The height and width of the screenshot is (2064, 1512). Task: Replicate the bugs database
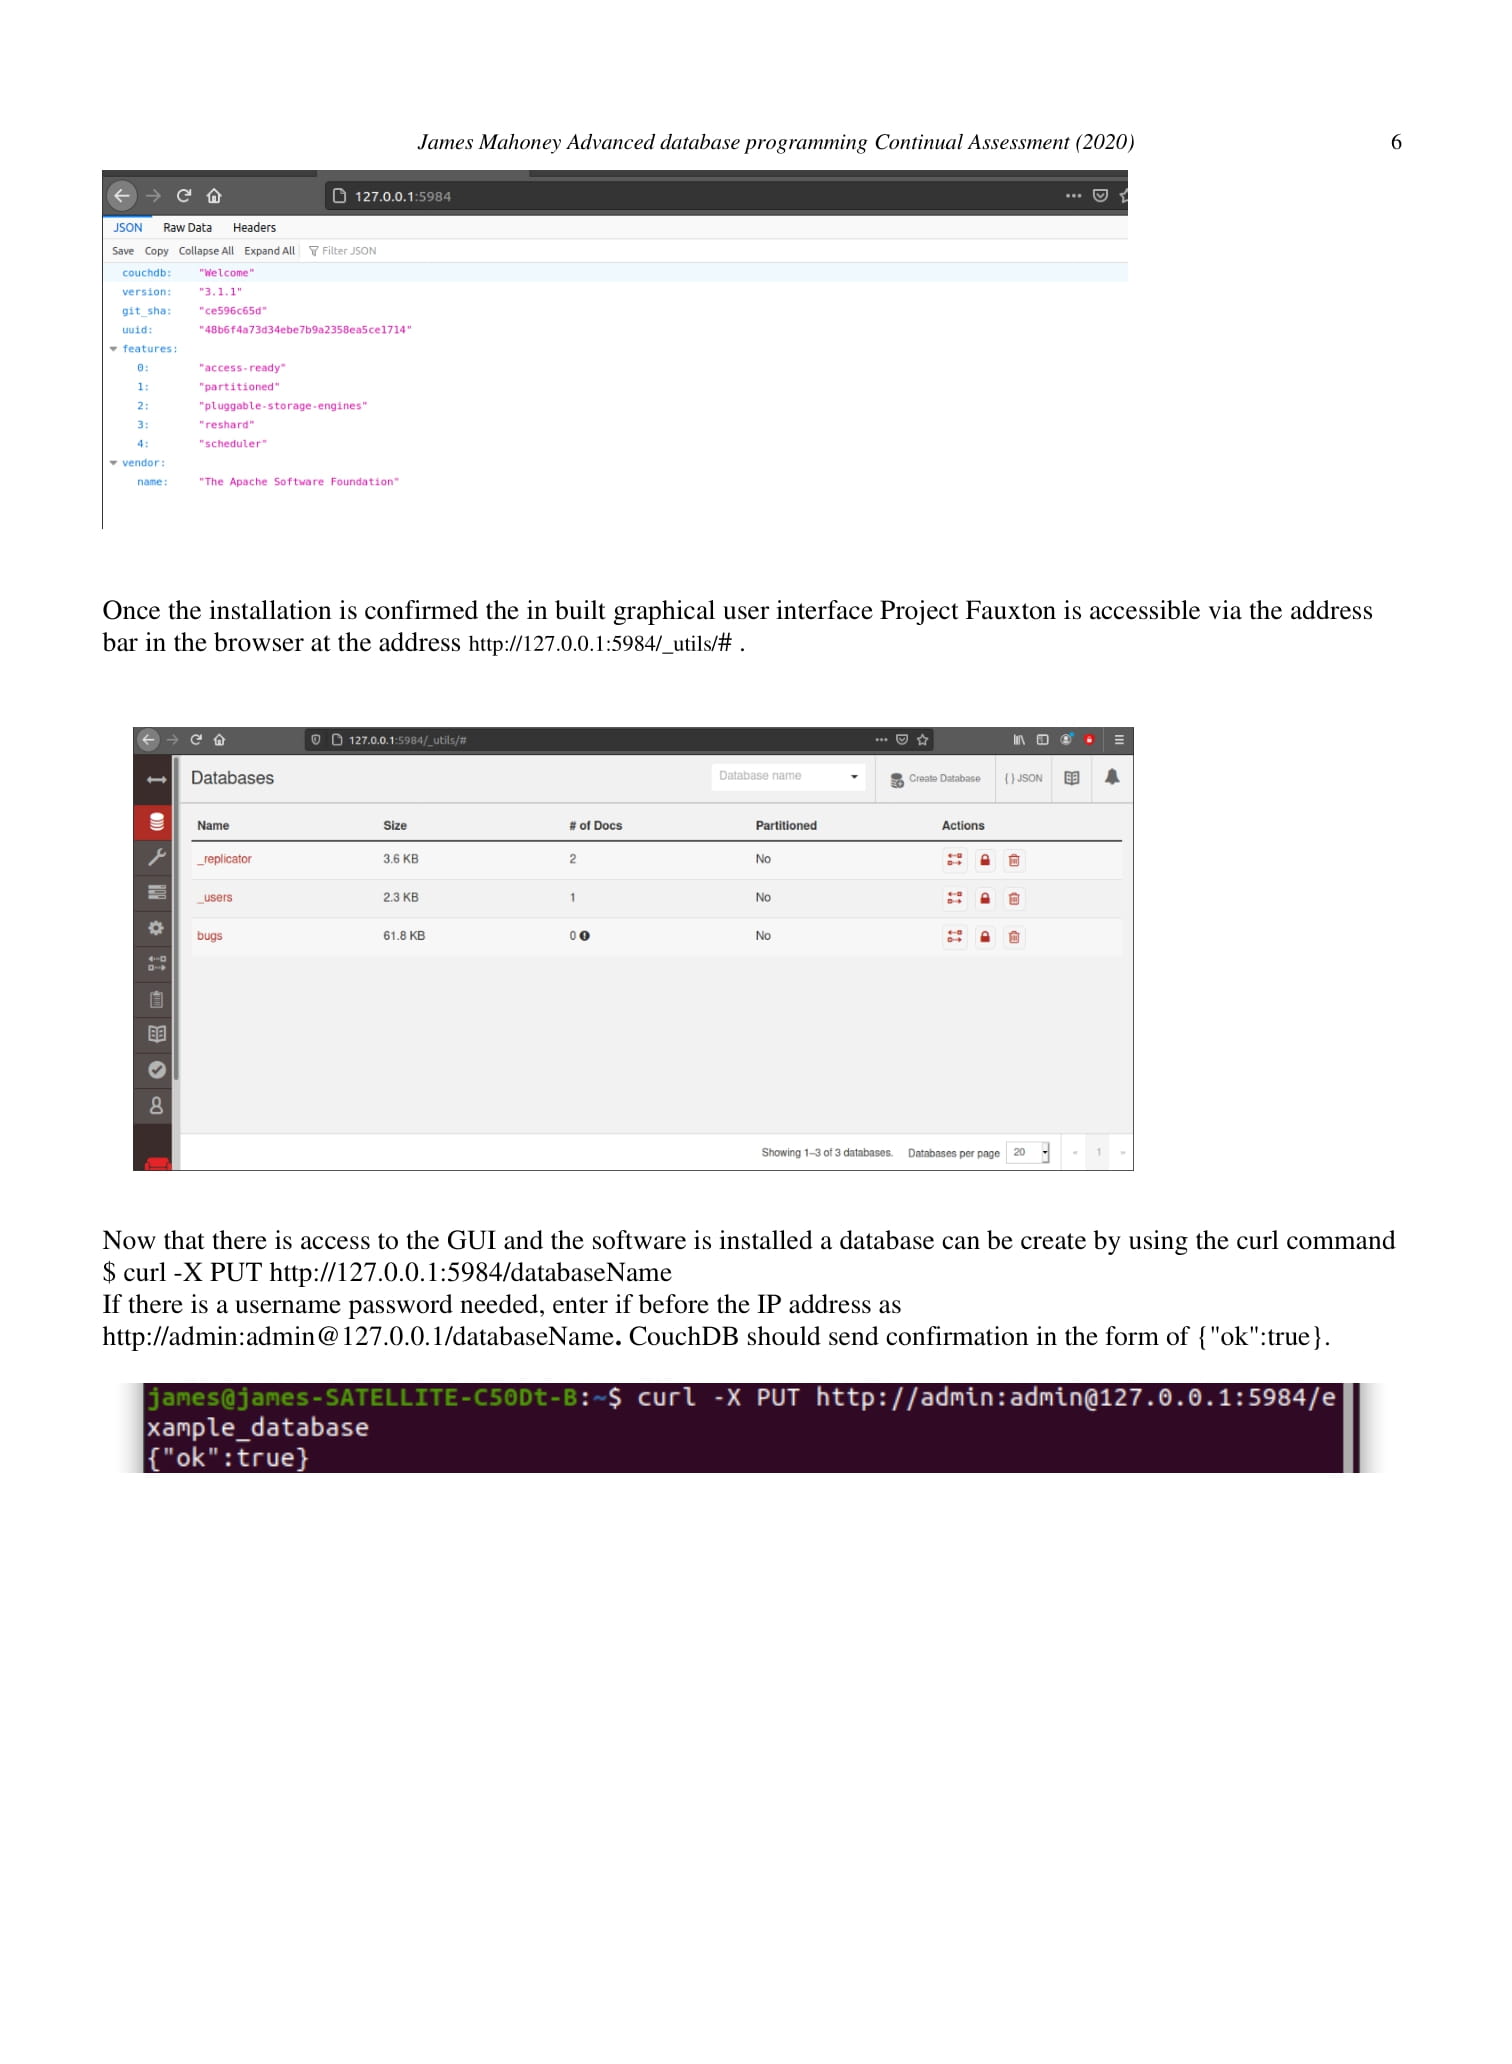pos(955,937)
